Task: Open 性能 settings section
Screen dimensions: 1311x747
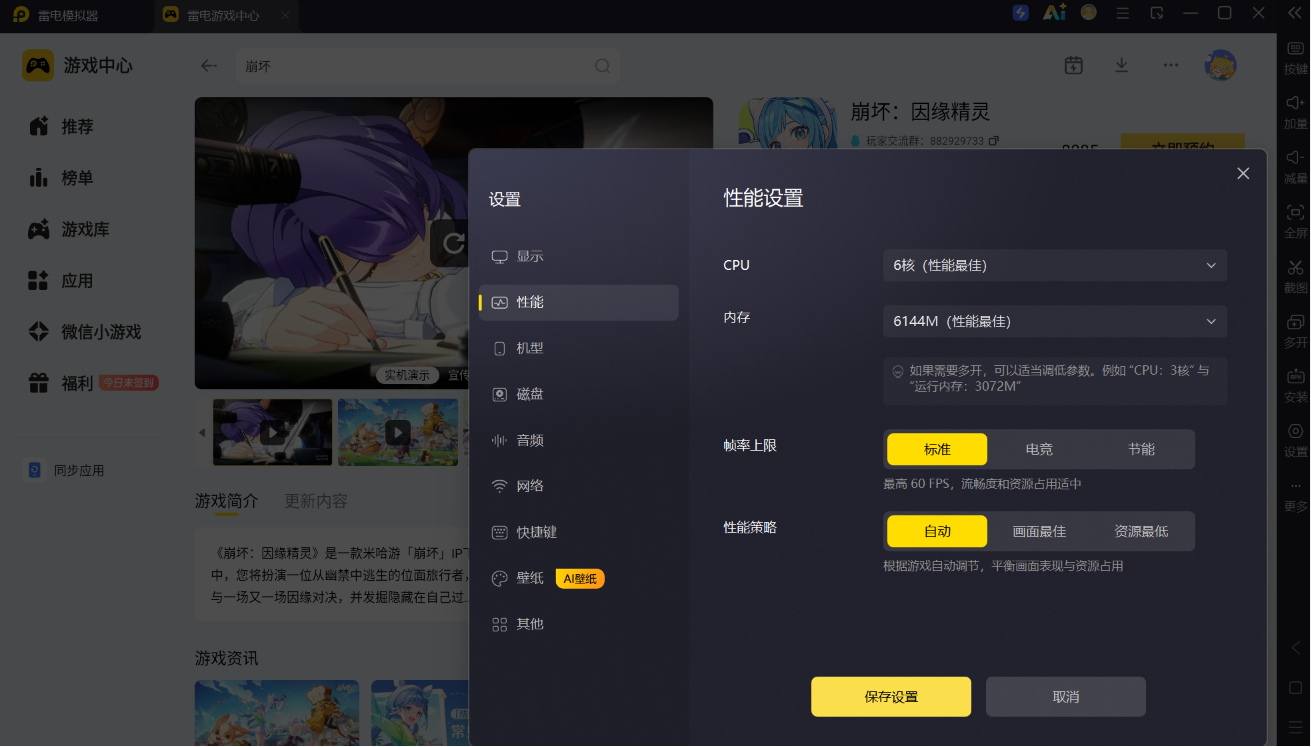Action: tap(579, 302)
